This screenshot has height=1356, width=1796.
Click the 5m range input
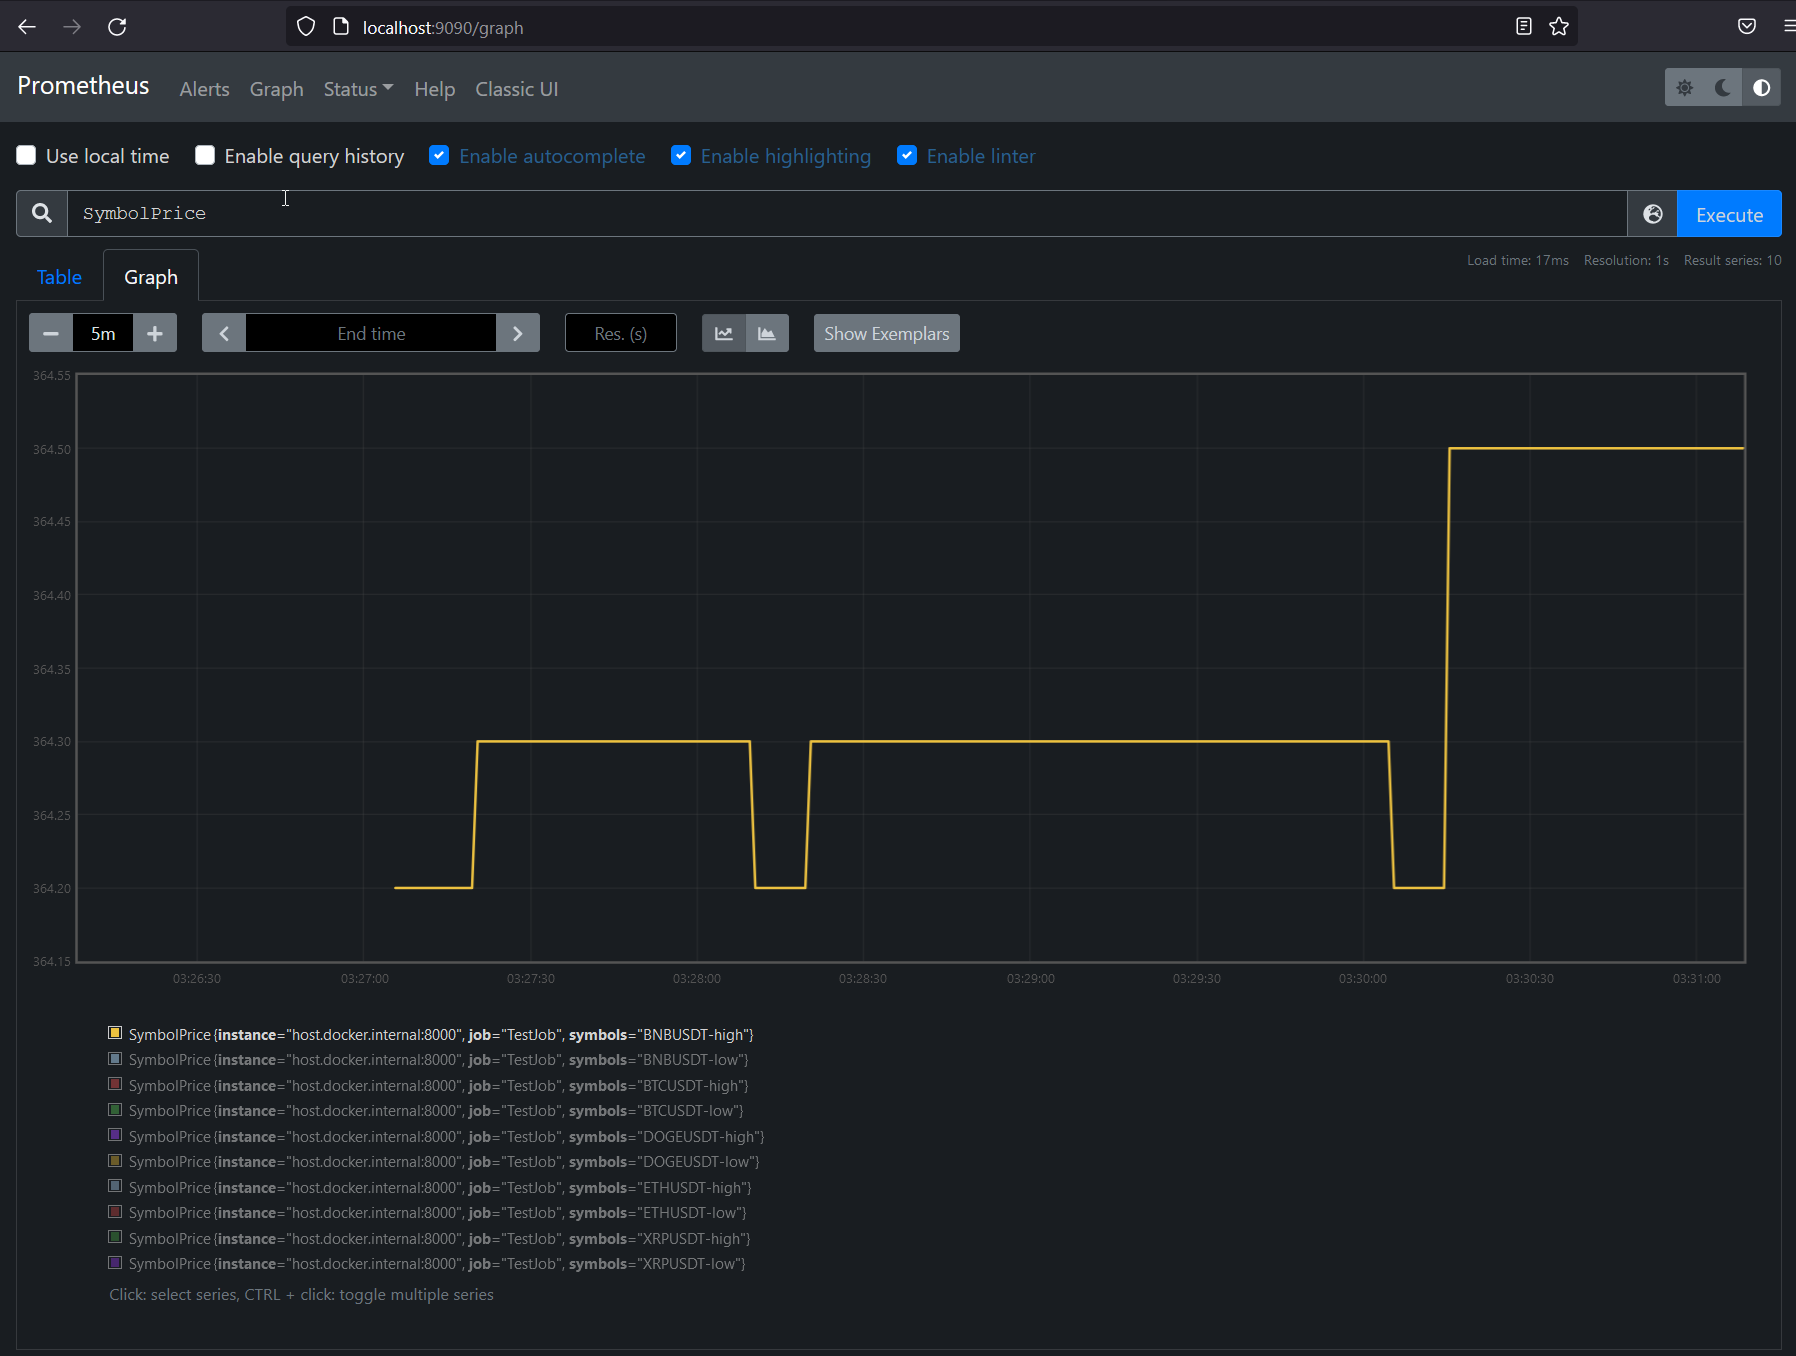click(103, 333)
